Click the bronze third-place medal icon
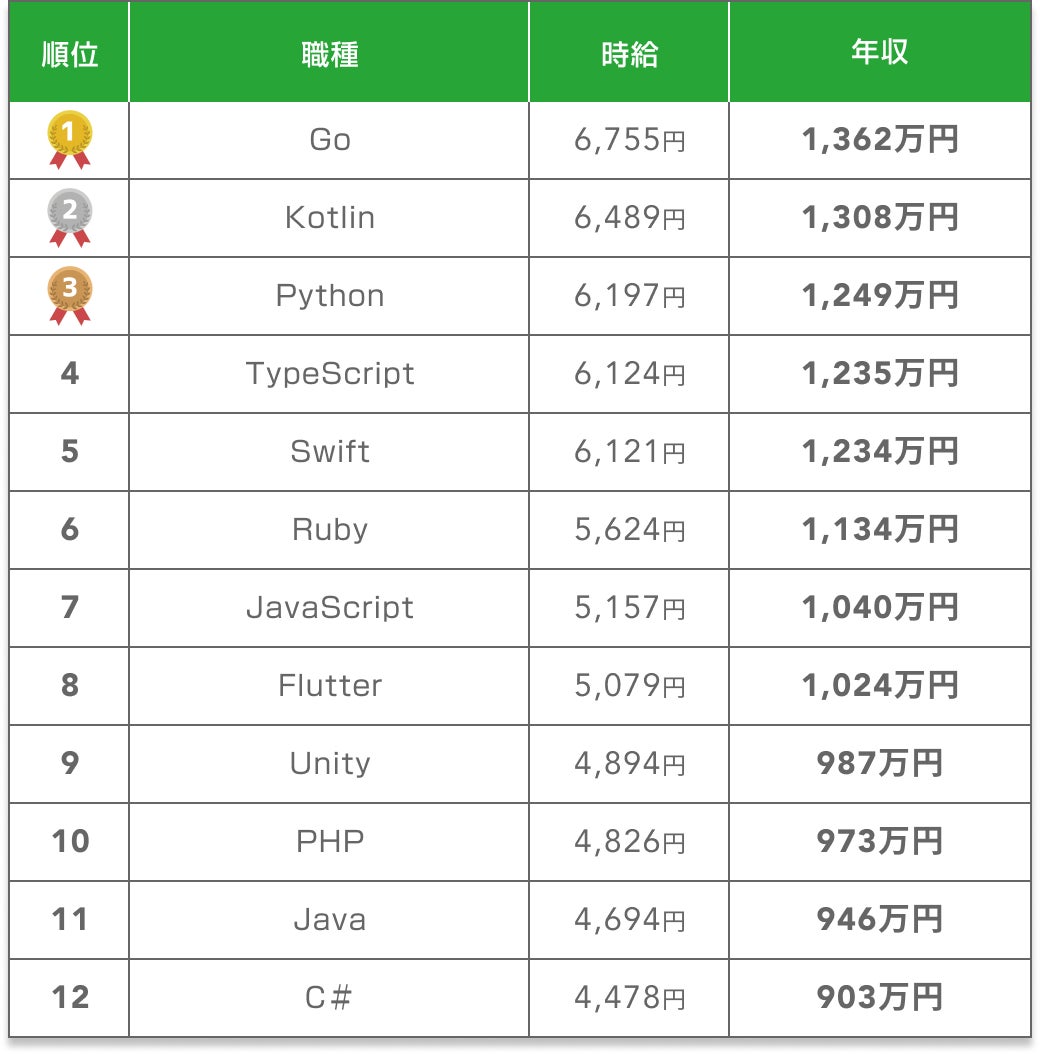Screen dimensions: 1040x1054 tap(70, 296)
